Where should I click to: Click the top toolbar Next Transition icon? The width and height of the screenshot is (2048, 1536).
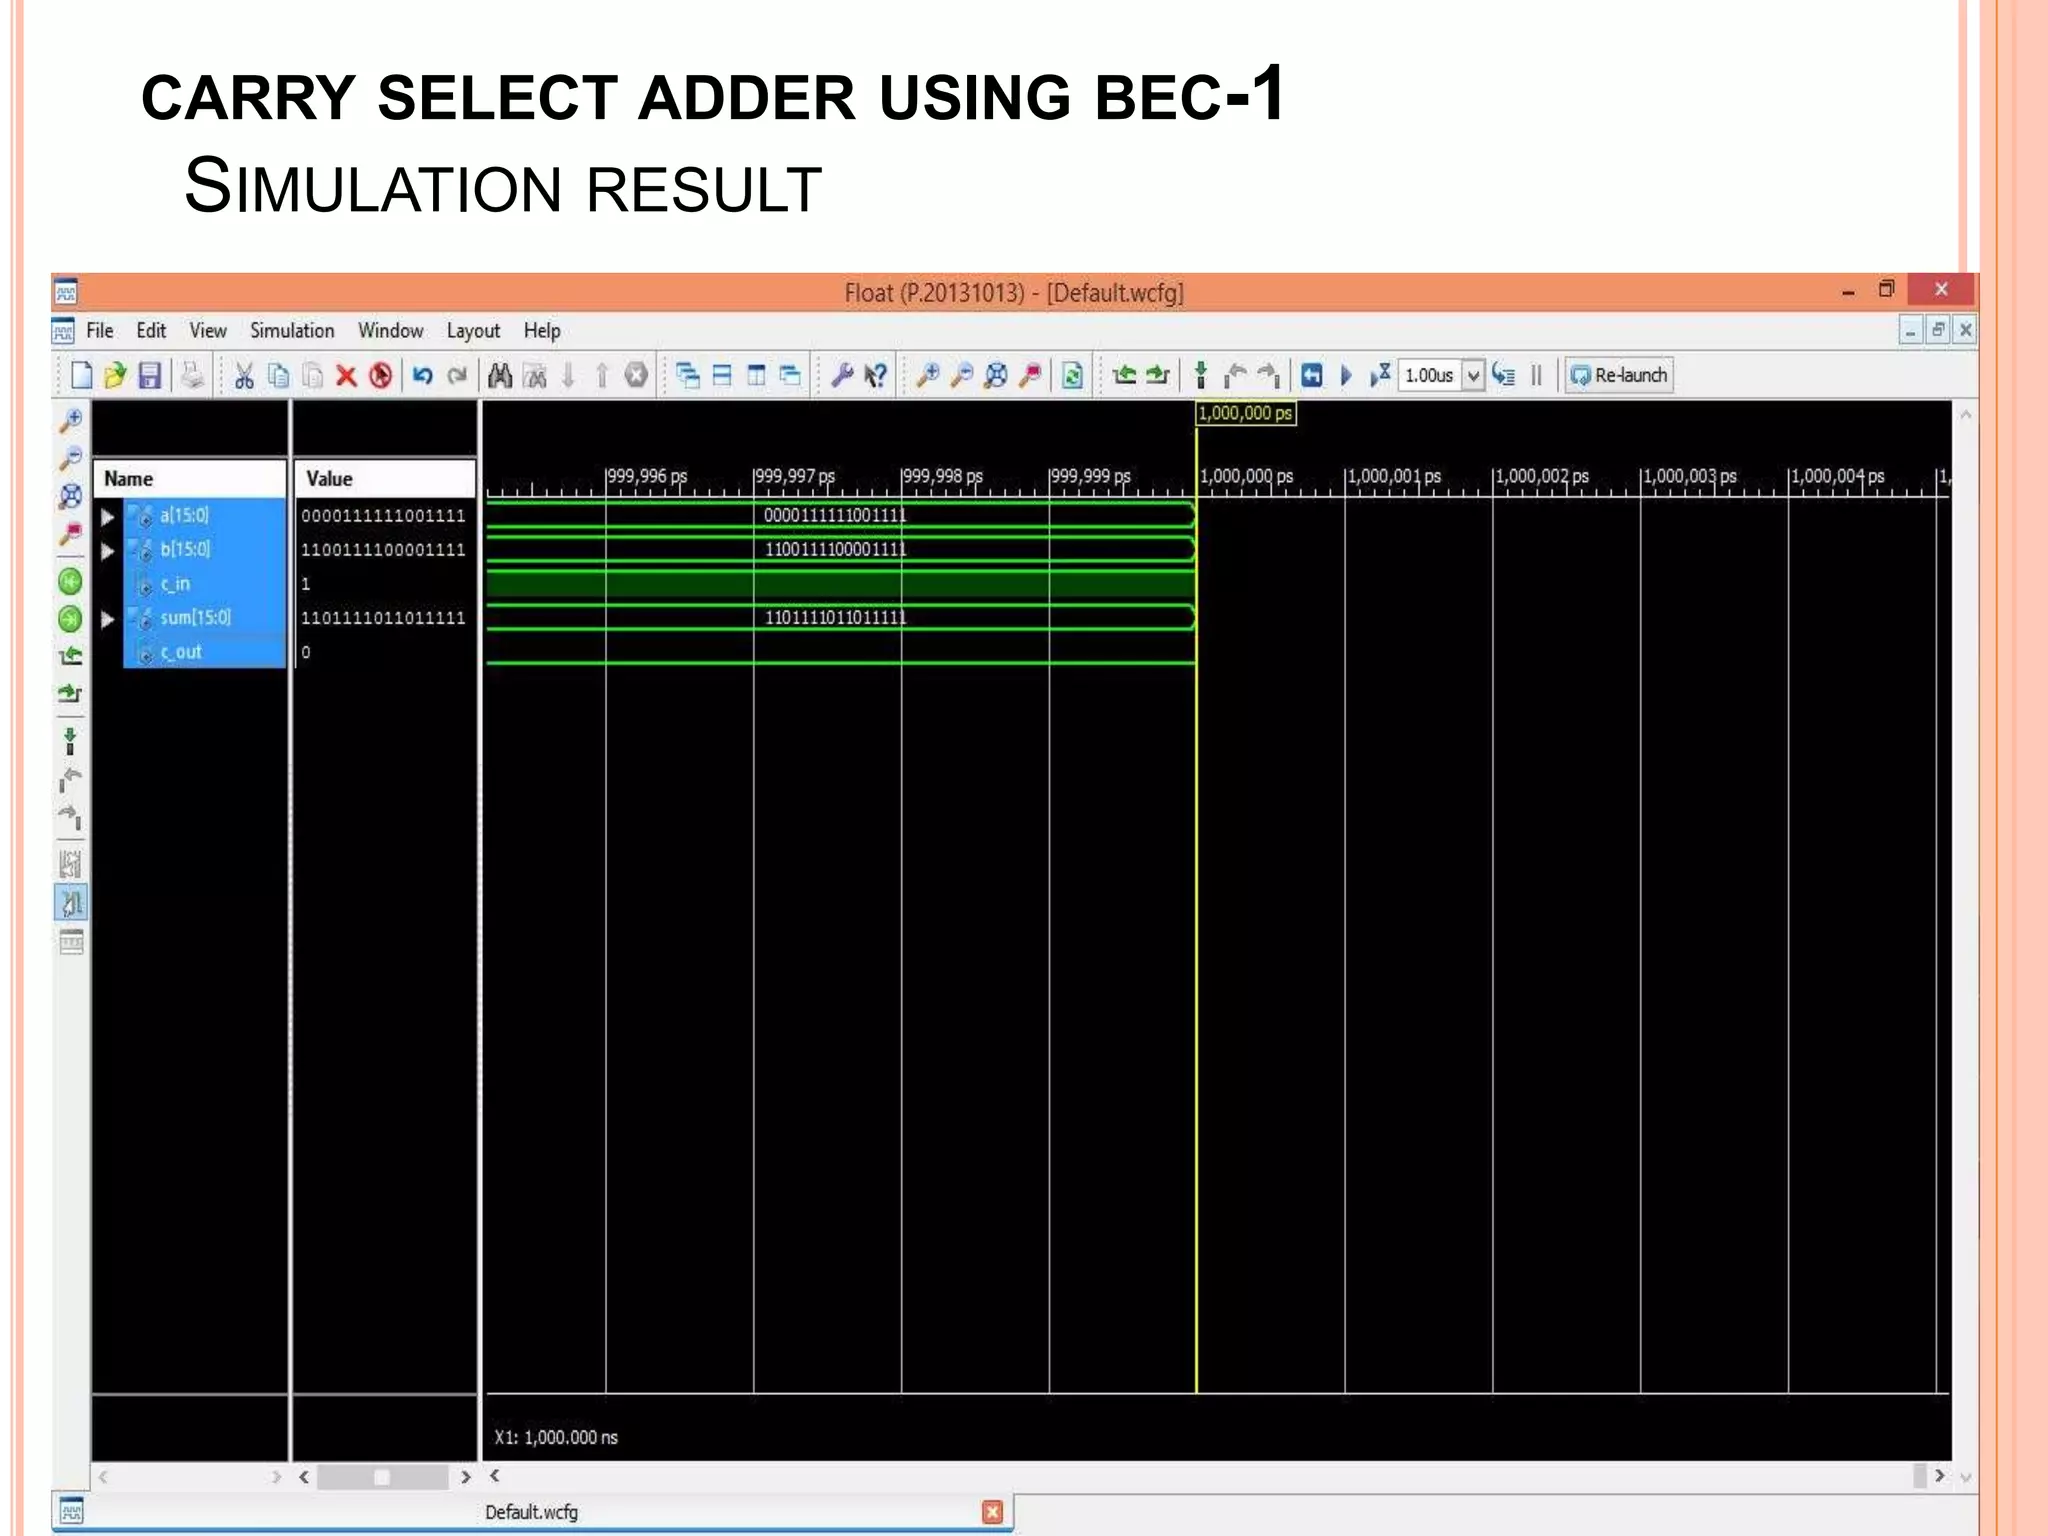1158,376
